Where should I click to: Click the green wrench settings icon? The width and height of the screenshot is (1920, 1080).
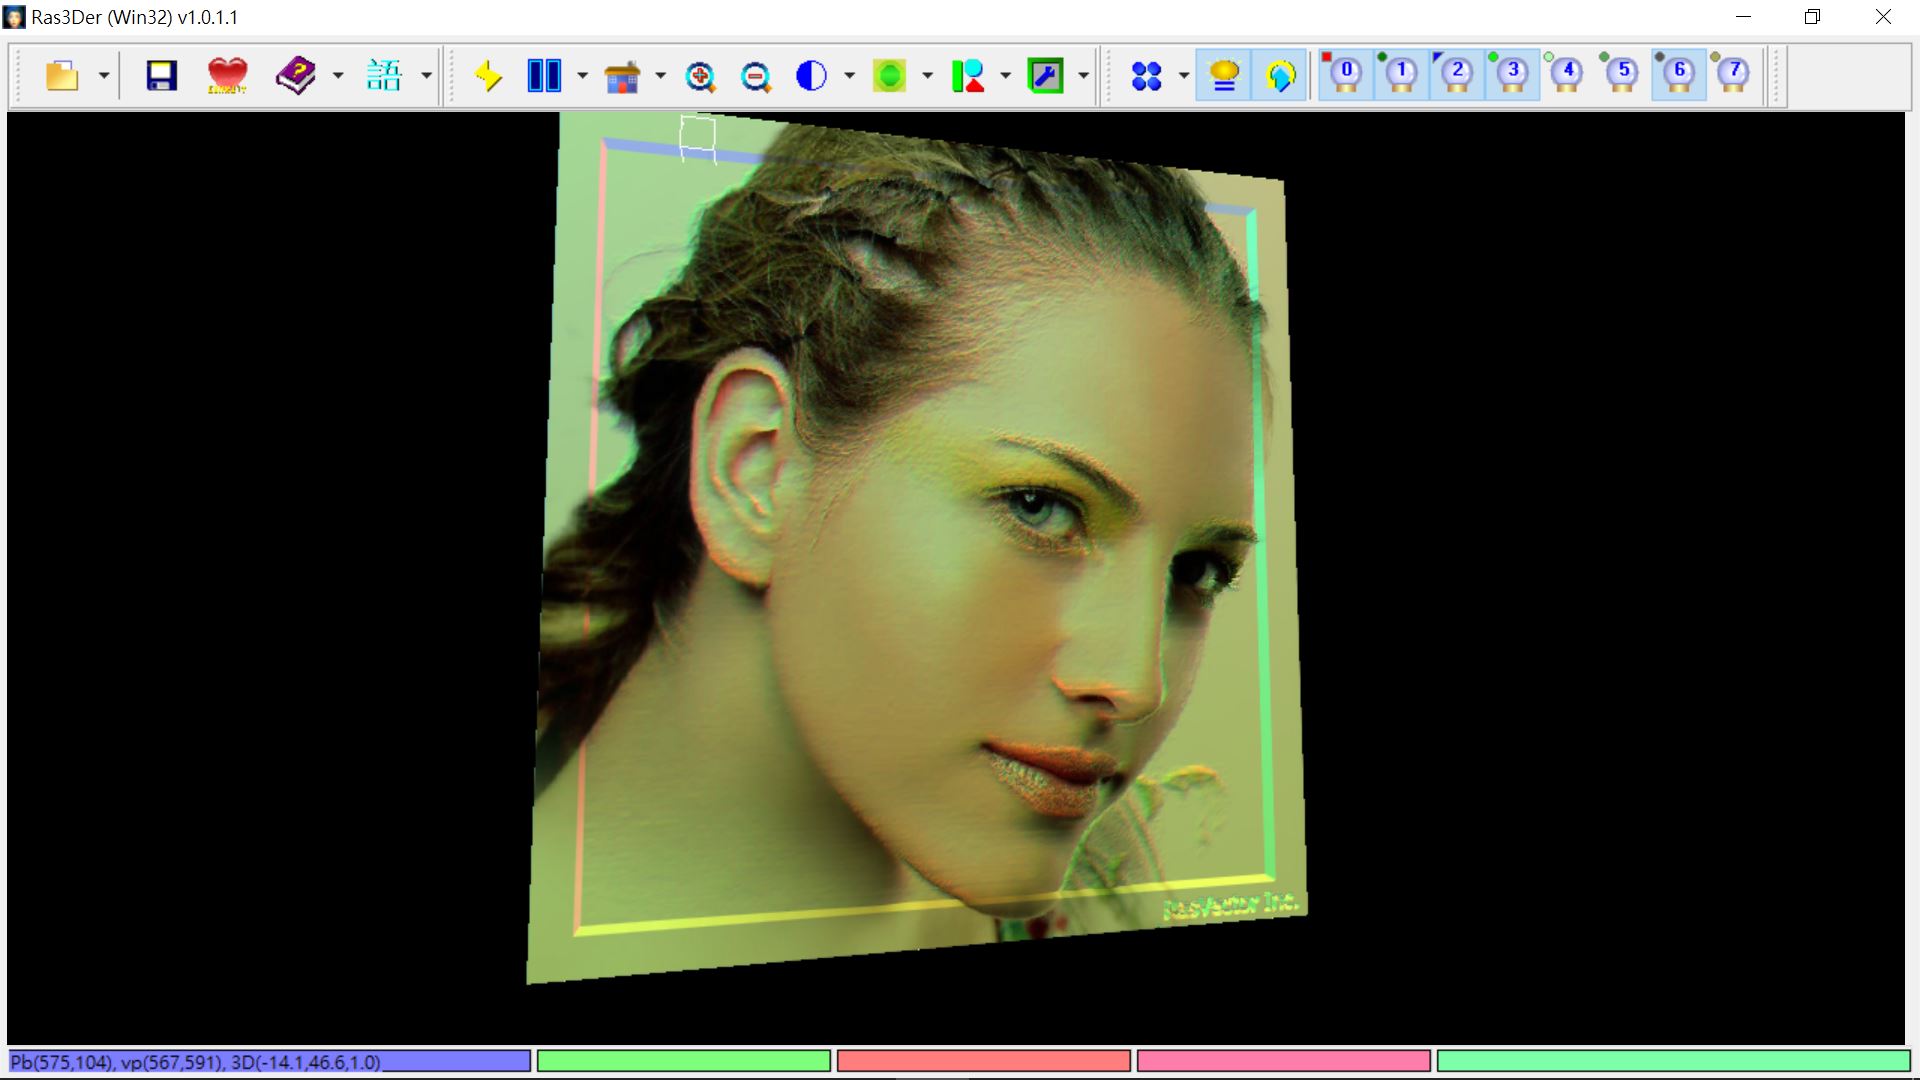(x=1045, y=76)
